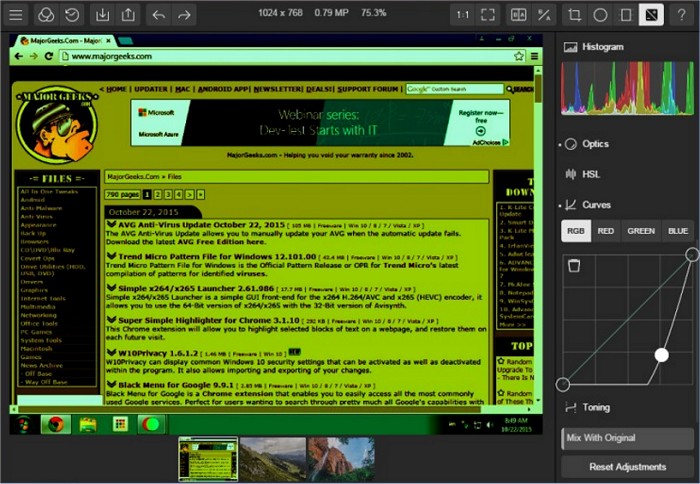Select the top-right curve endpoint
Image resolution: width=700 pixels, height=484 pixels.
click(692, 255)
